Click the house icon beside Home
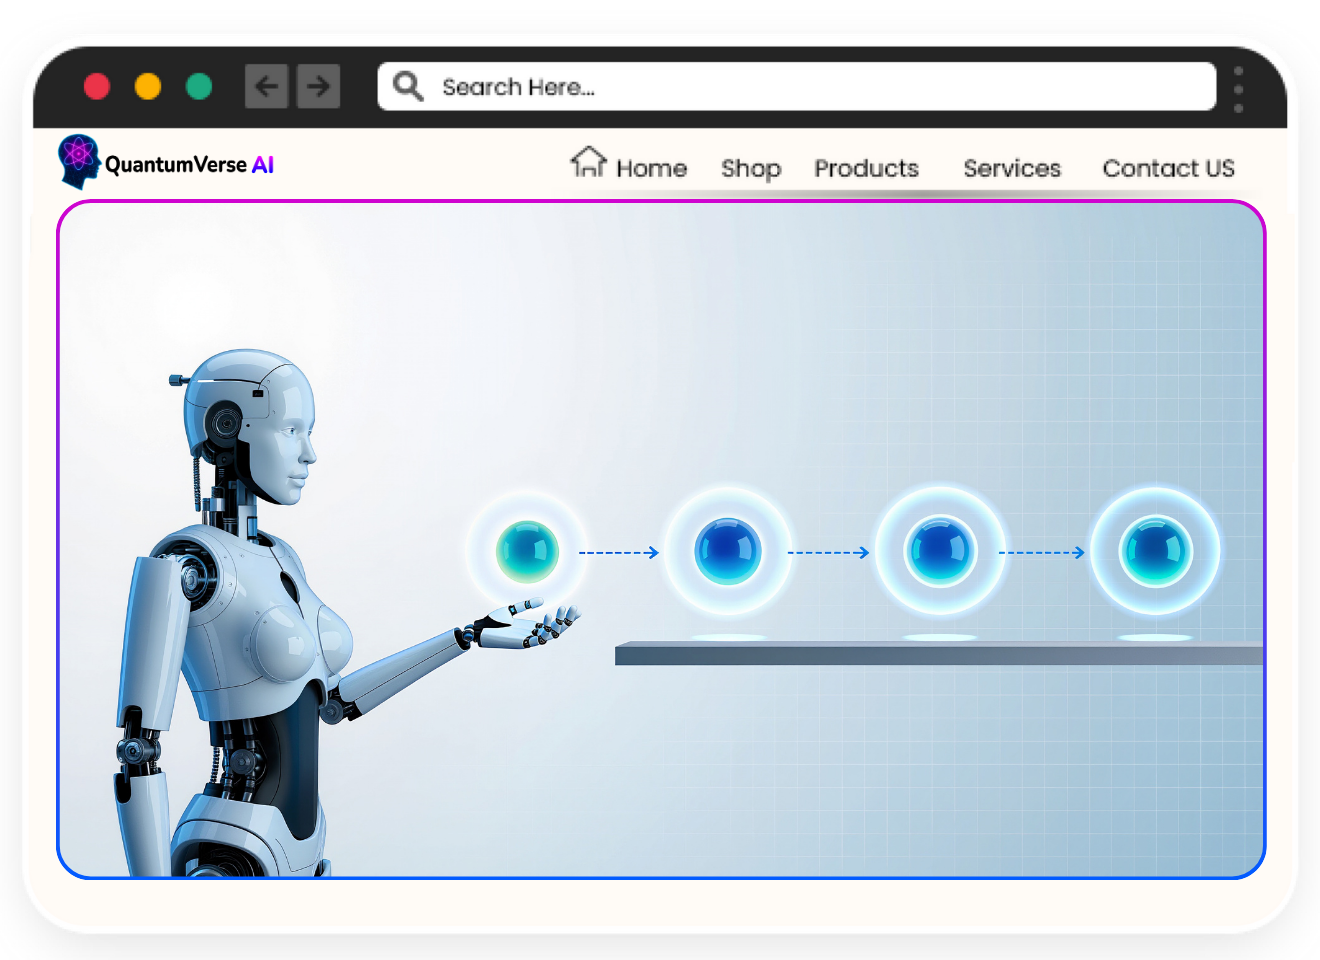 (x=588, y=162)
